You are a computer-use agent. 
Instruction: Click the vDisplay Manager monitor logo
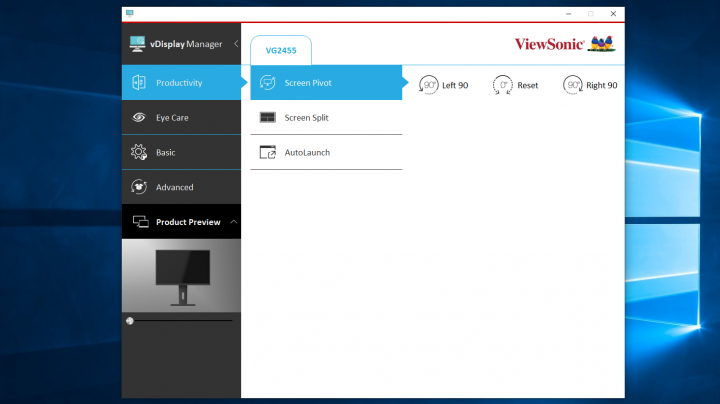[137, 44]
